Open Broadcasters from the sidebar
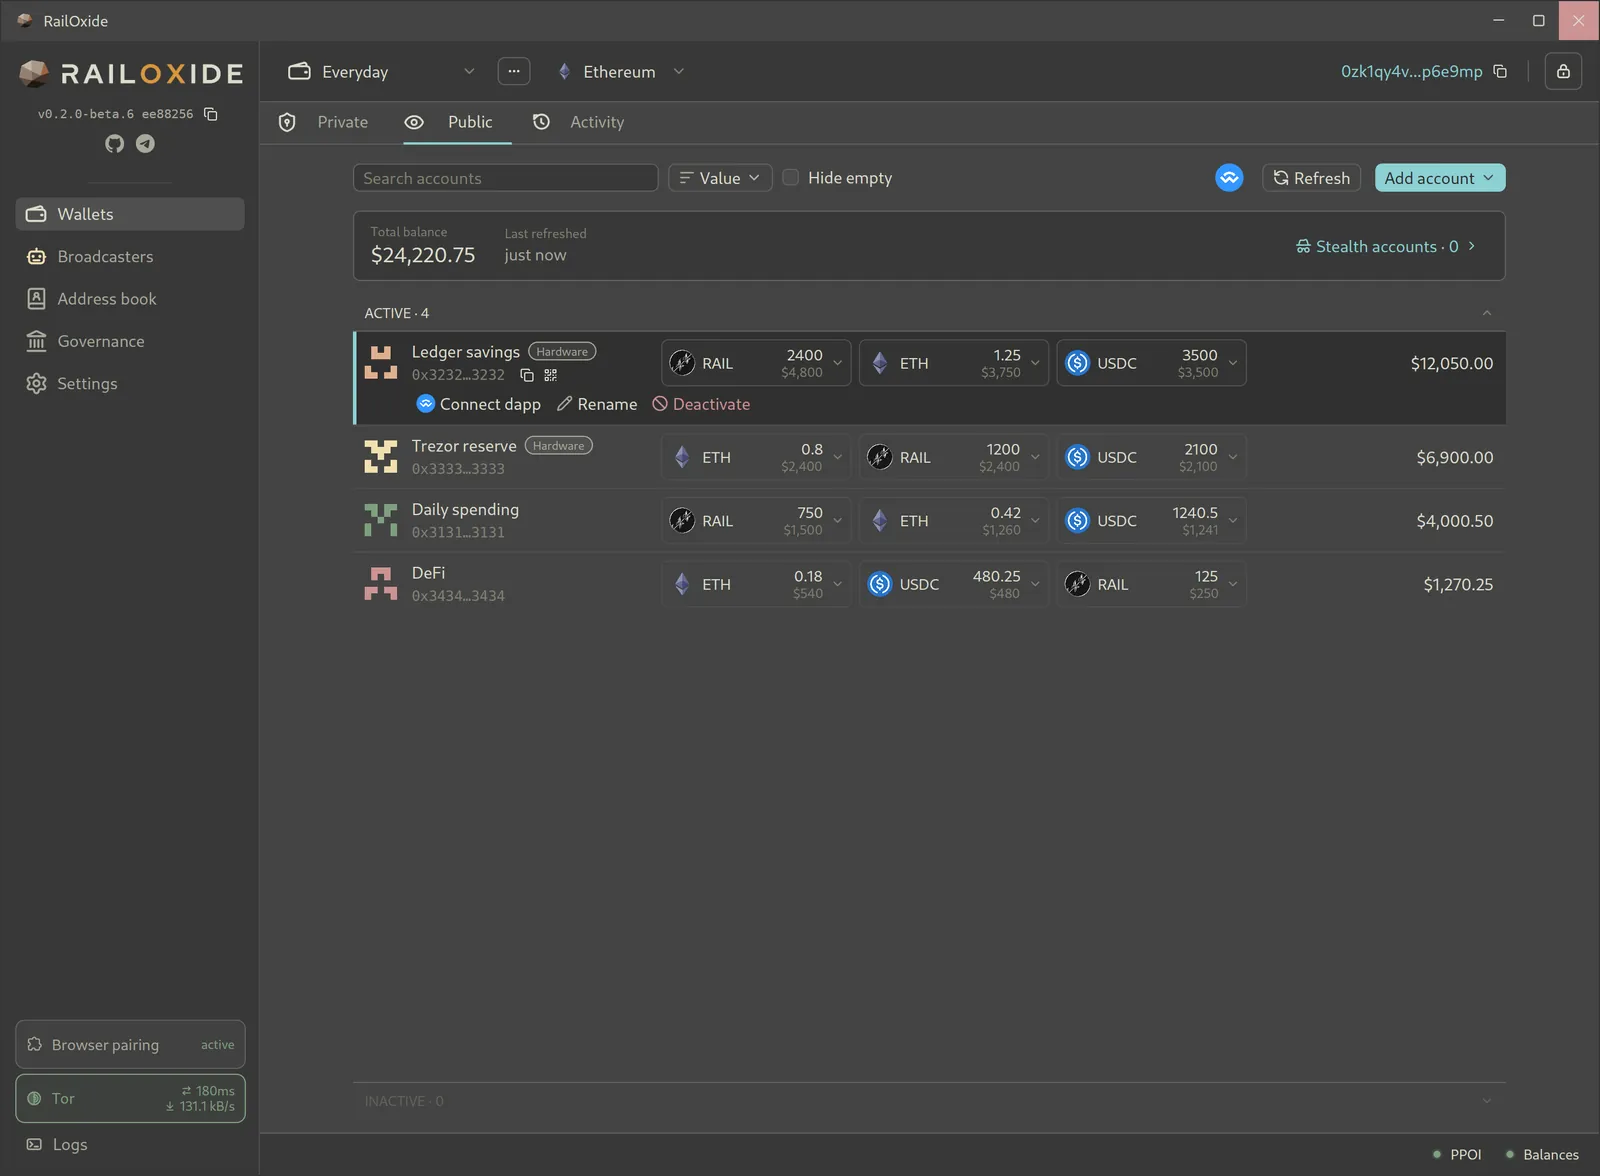Screen dimensions: 1600x1176 click(x=130, y=256)
